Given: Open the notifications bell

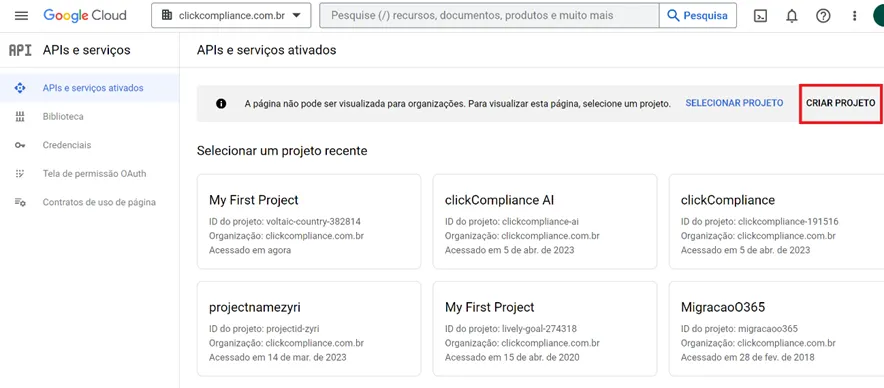Looking at the screenshot, I should (x=792, y=16).
